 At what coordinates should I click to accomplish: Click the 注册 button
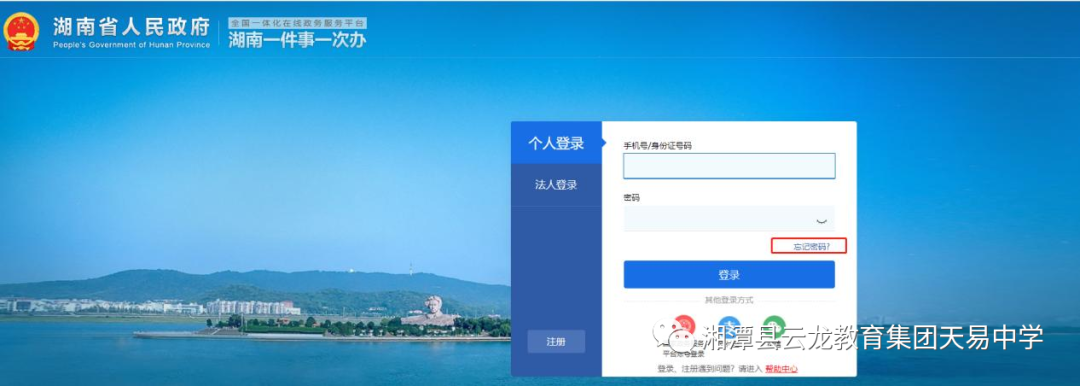click(x=556, y=342)
